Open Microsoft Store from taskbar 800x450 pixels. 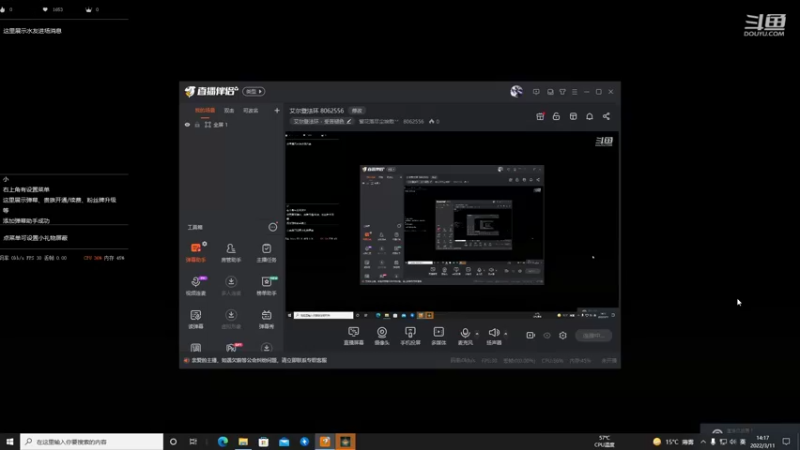(x=263, y=441)
